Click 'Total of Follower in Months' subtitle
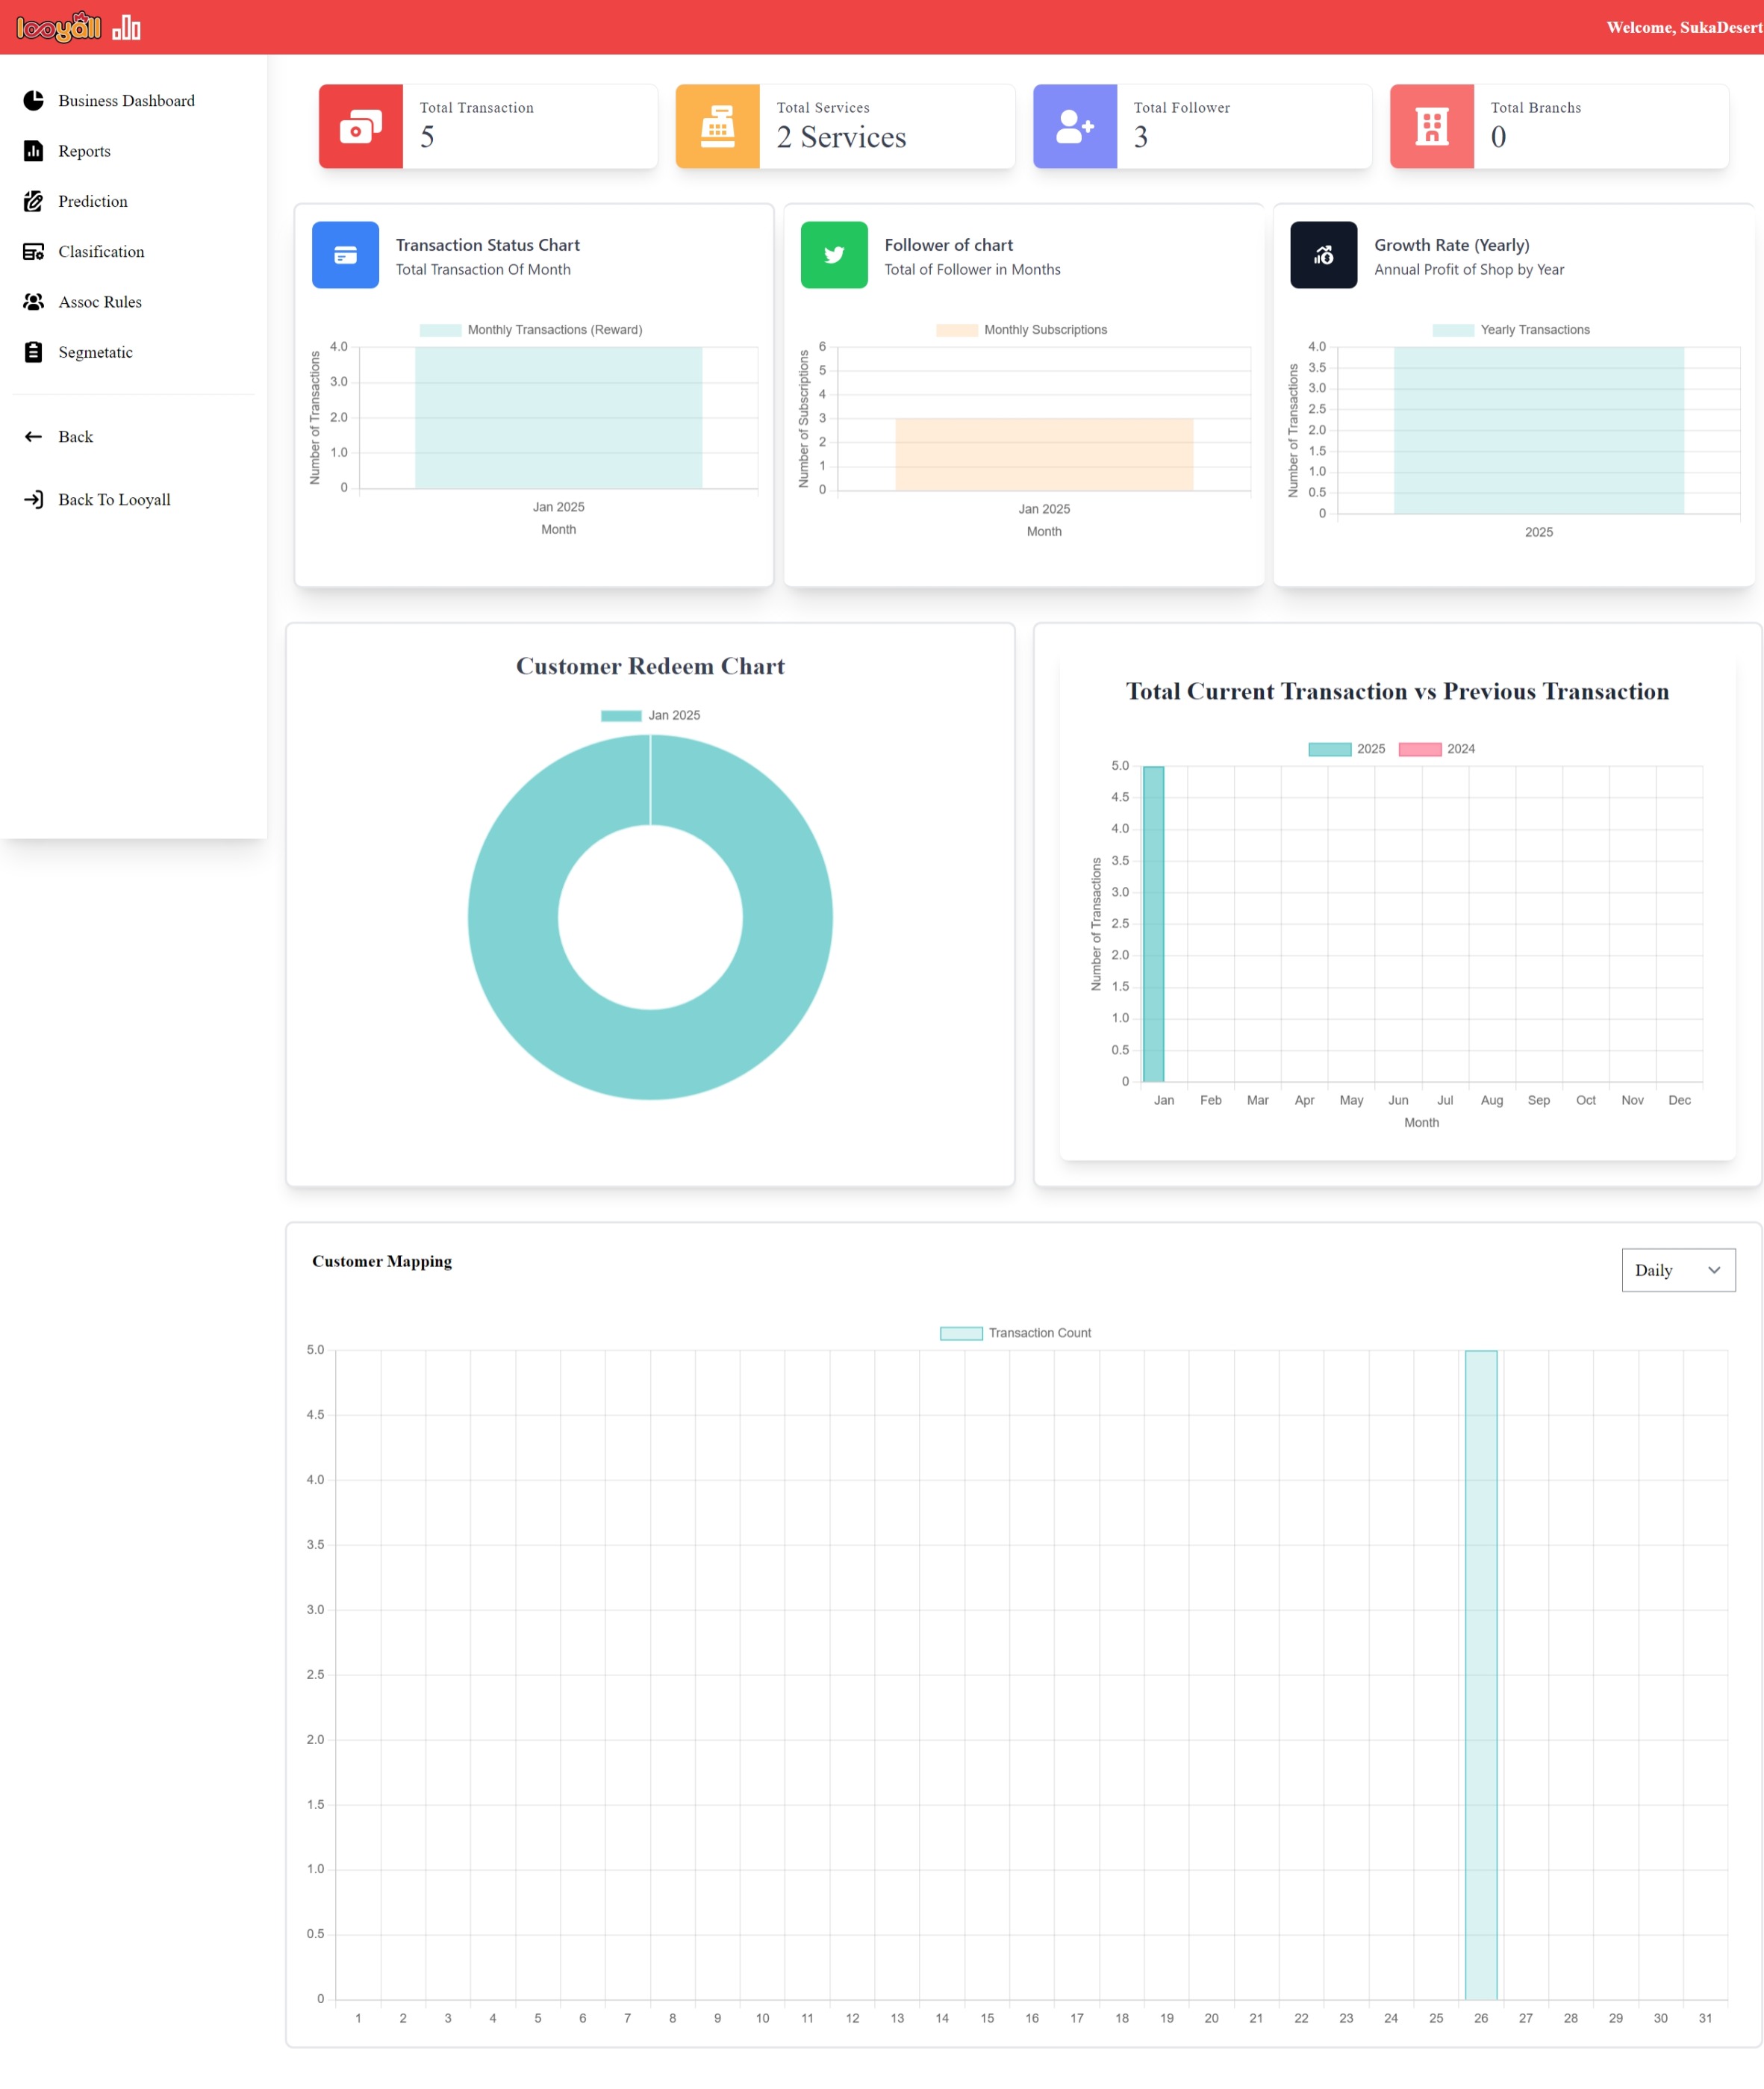Screen dimensions: 1764x2089 972,270
